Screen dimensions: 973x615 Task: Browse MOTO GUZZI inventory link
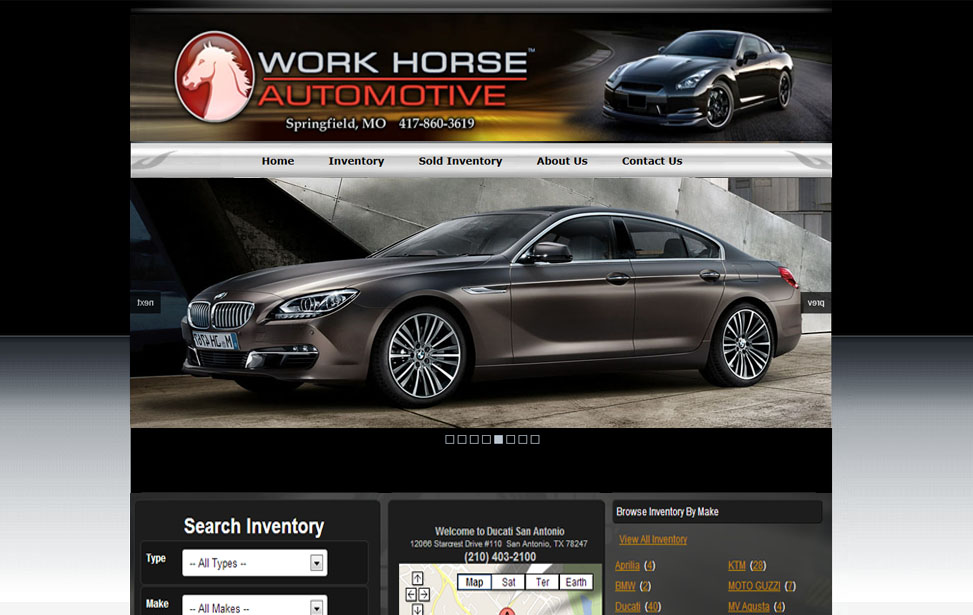(x=754, y=586)
